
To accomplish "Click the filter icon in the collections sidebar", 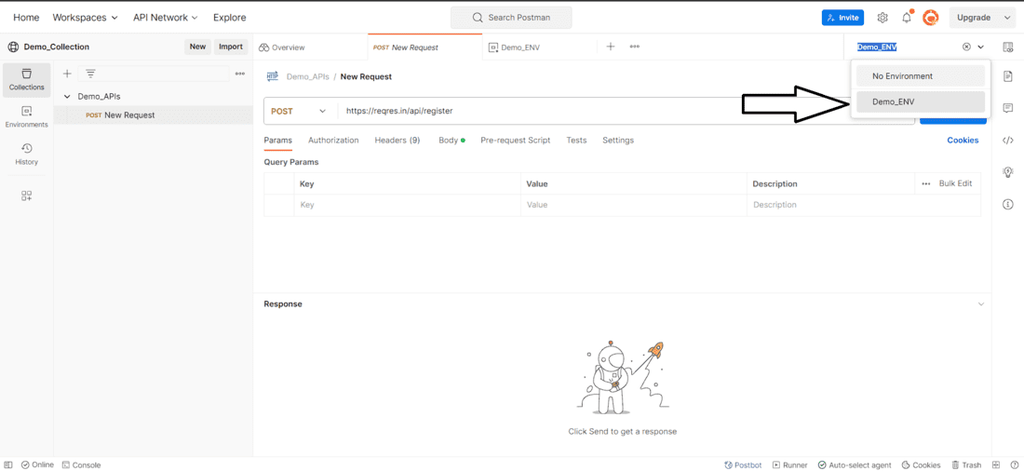I will click(91, 74).
